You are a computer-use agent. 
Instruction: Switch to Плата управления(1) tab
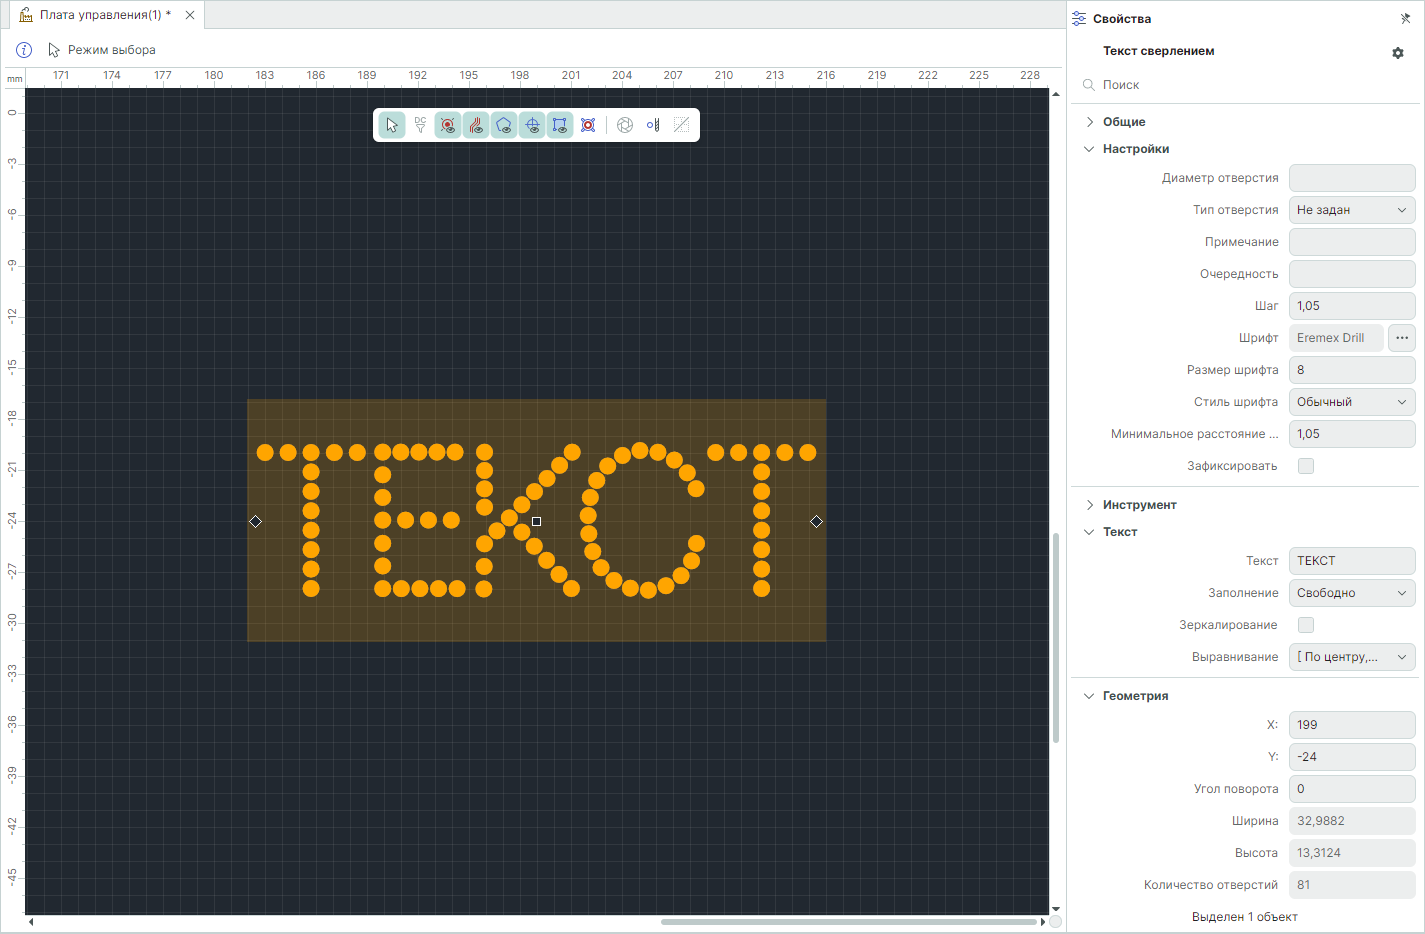click(104, 15)
